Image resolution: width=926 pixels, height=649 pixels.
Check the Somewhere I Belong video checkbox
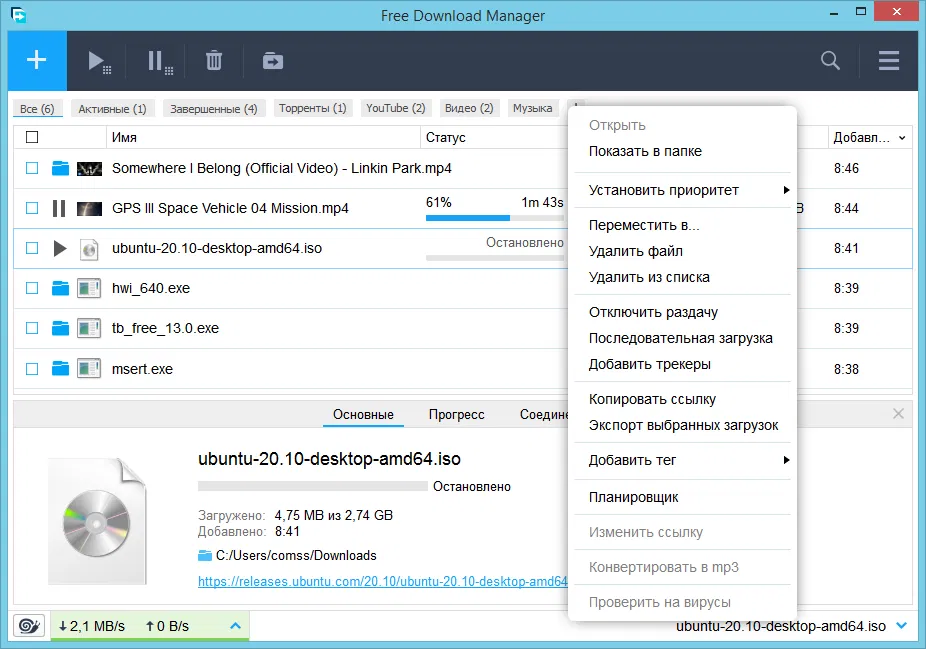pyautogui.click(x=32, y=168)
